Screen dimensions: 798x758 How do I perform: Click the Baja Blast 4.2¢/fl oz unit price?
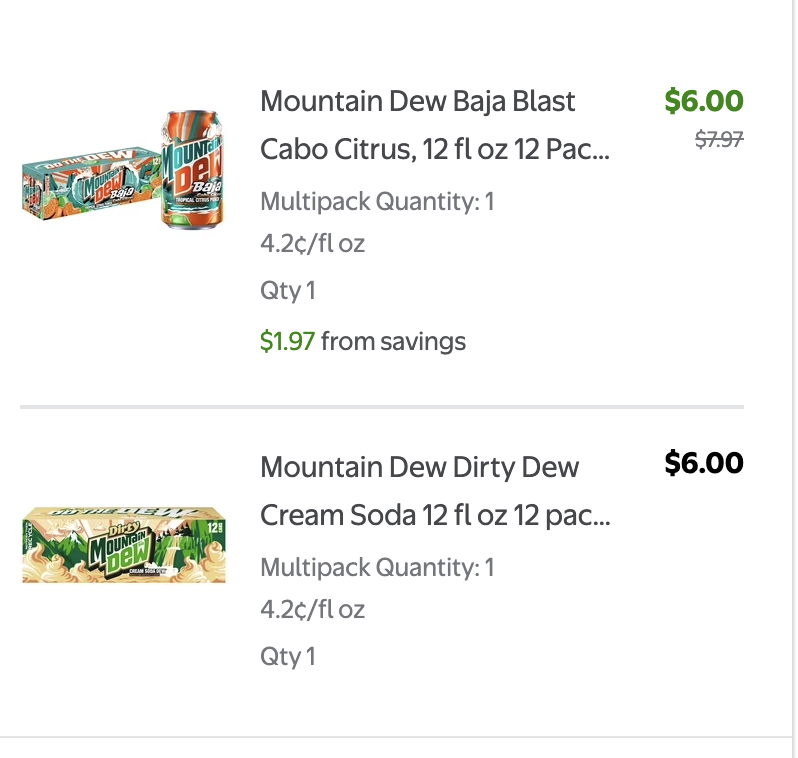(x=312, y=243)
